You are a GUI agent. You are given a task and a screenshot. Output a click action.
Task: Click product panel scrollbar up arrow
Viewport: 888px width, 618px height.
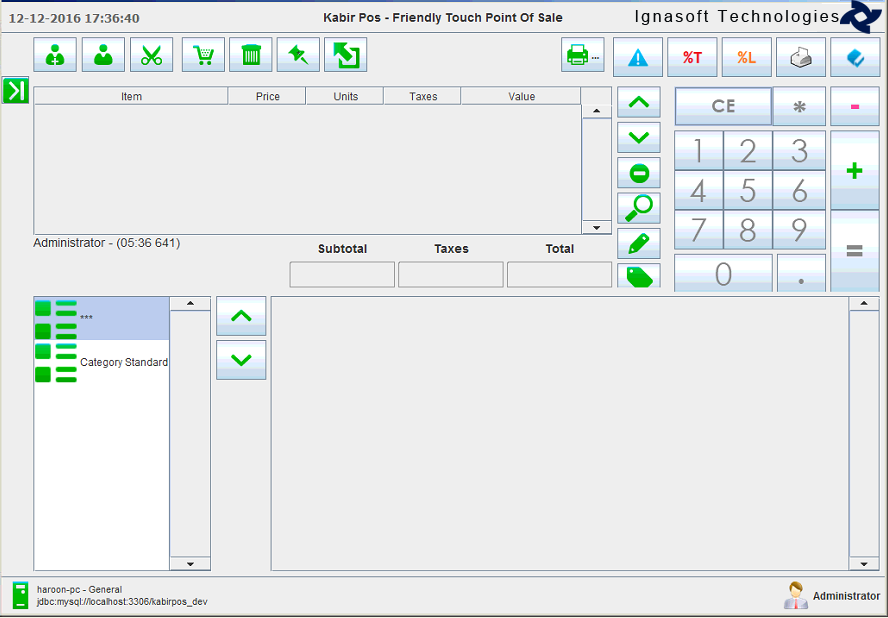tap(864, 304)
